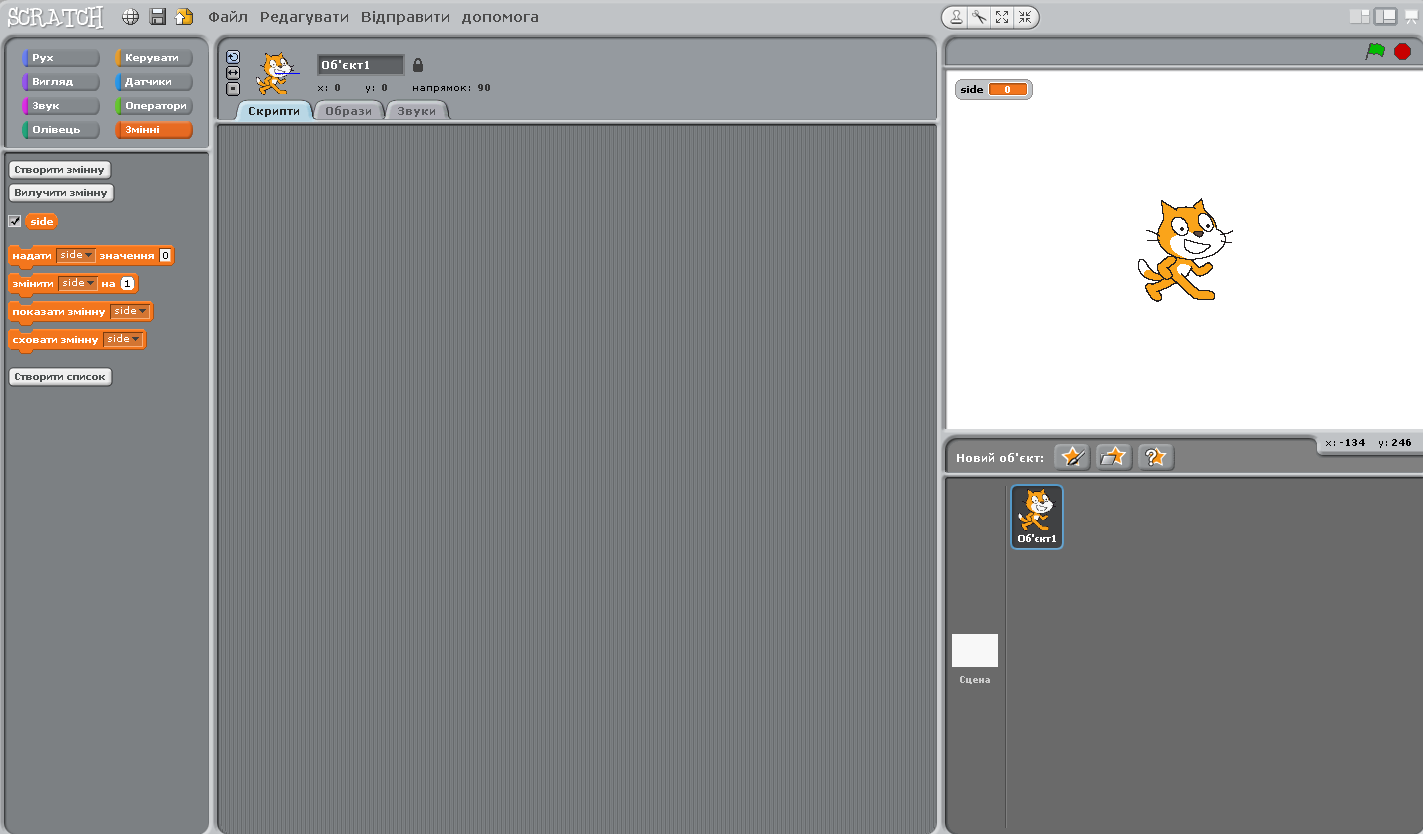Open side dropdown in надати block
Image resolution: width=1423 pixels, height=834 pixels.
76,256
